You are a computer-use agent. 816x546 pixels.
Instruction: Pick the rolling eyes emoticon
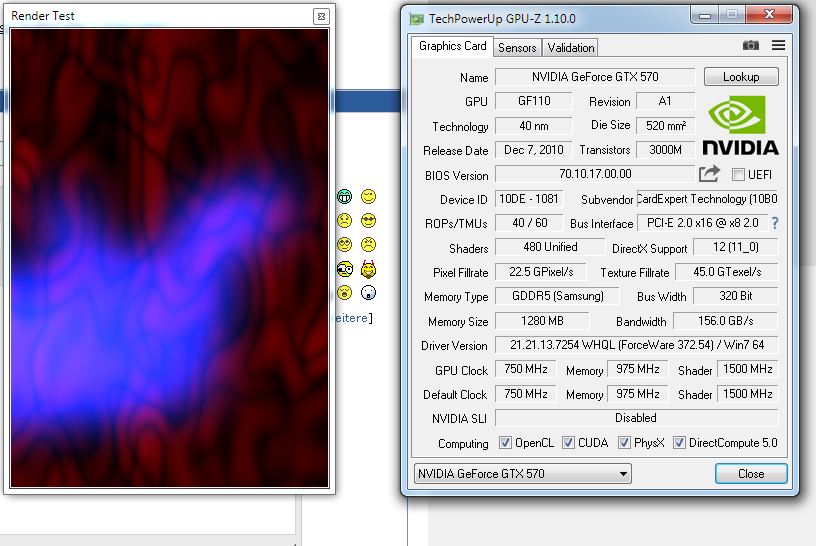click(x=345, y=245)
